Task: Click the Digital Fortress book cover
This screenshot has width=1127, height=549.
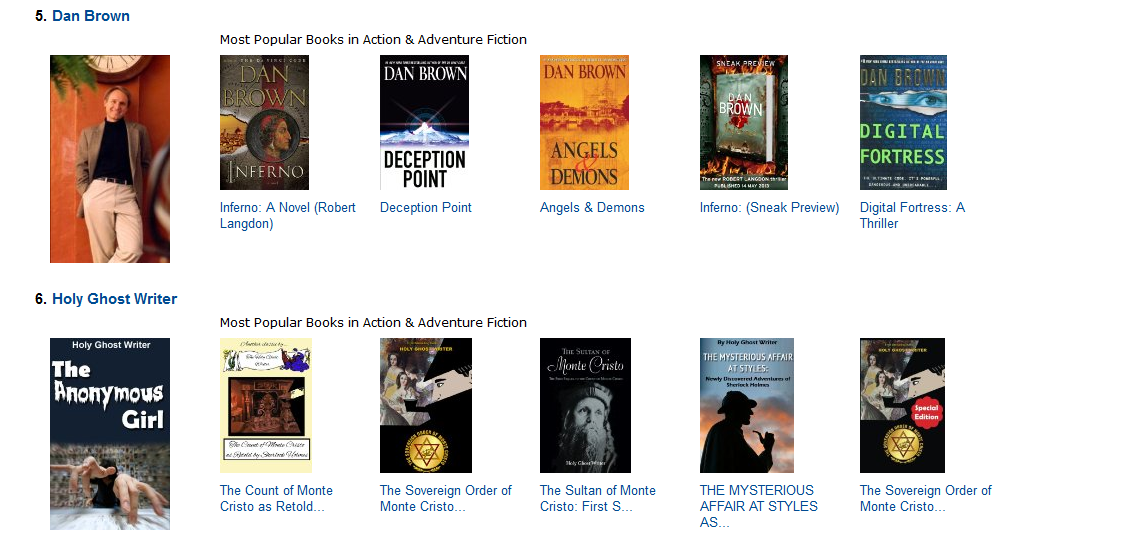Action: (903, 122)
